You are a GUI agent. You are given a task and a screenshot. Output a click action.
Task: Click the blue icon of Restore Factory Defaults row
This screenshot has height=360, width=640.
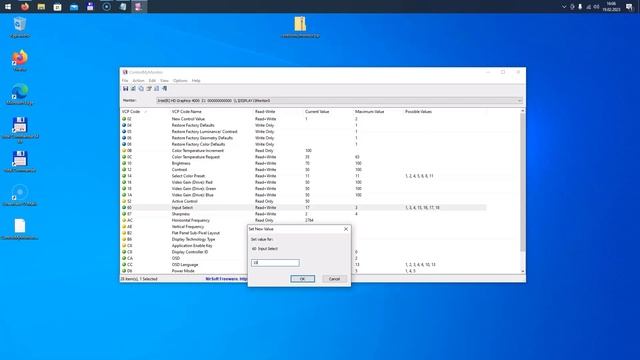pos(124,125)
